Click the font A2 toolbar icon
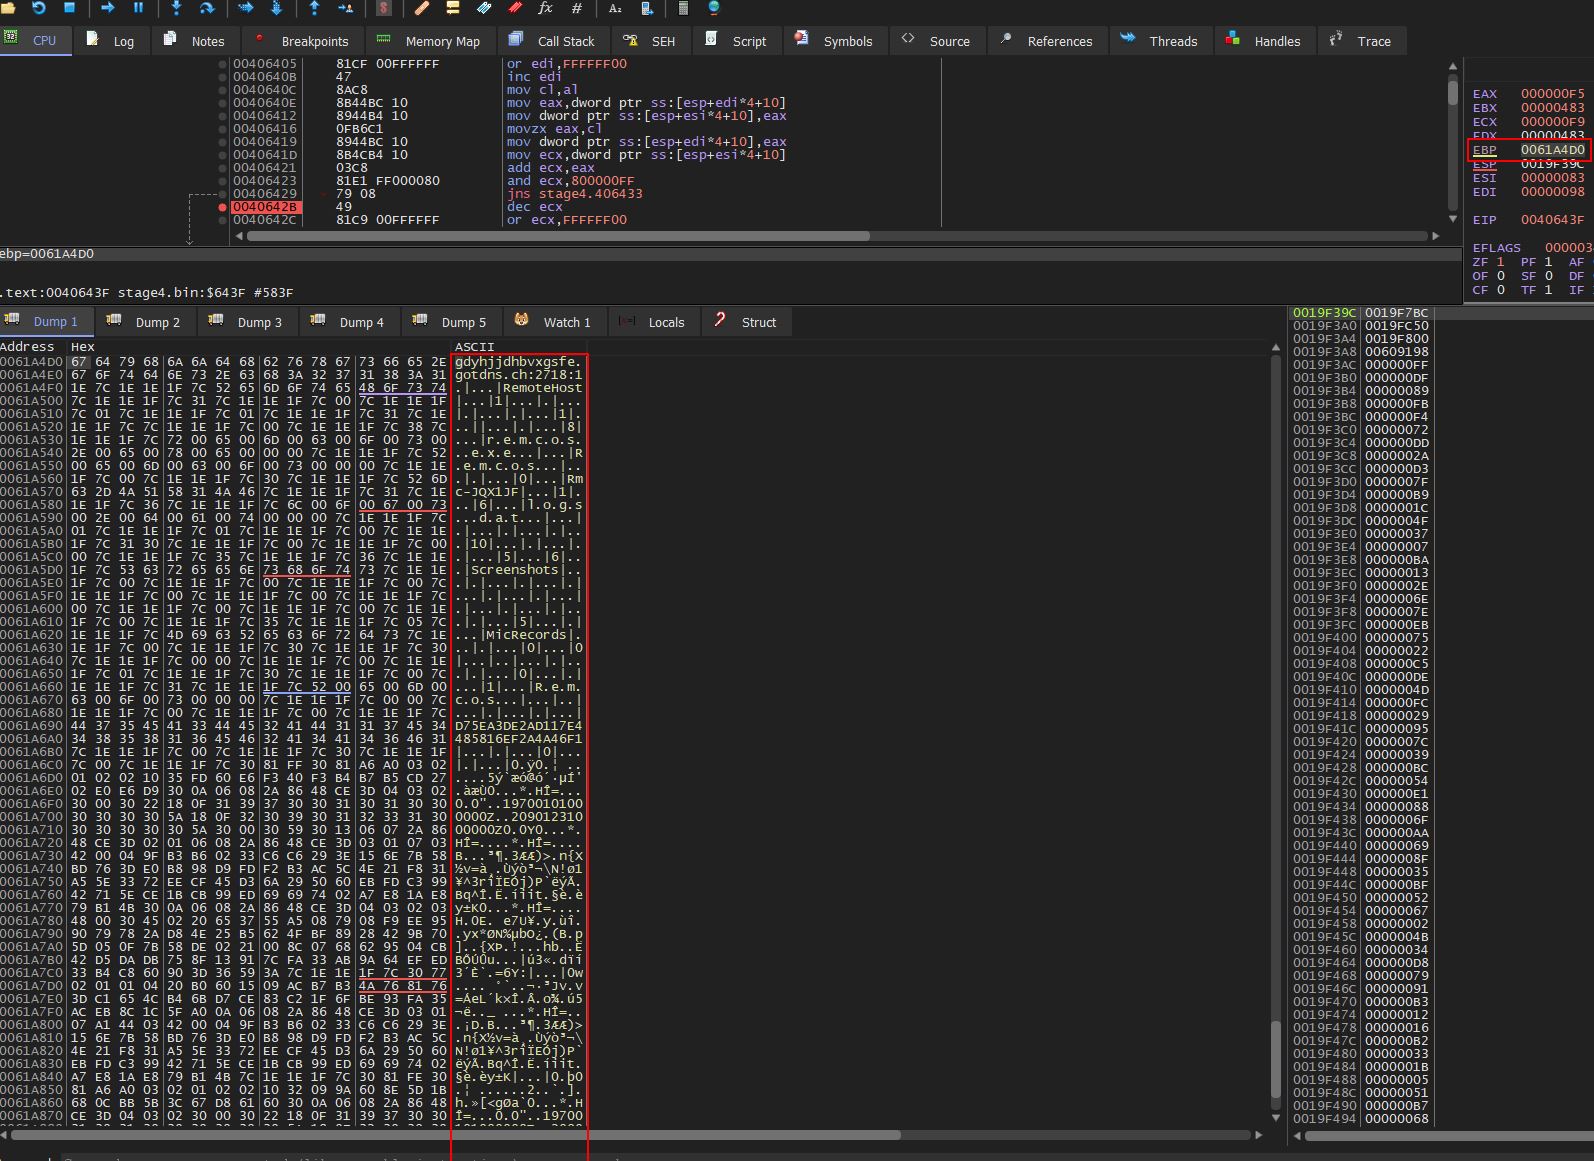This screenshot has height=1161, width=1594. tap(615, 7)
